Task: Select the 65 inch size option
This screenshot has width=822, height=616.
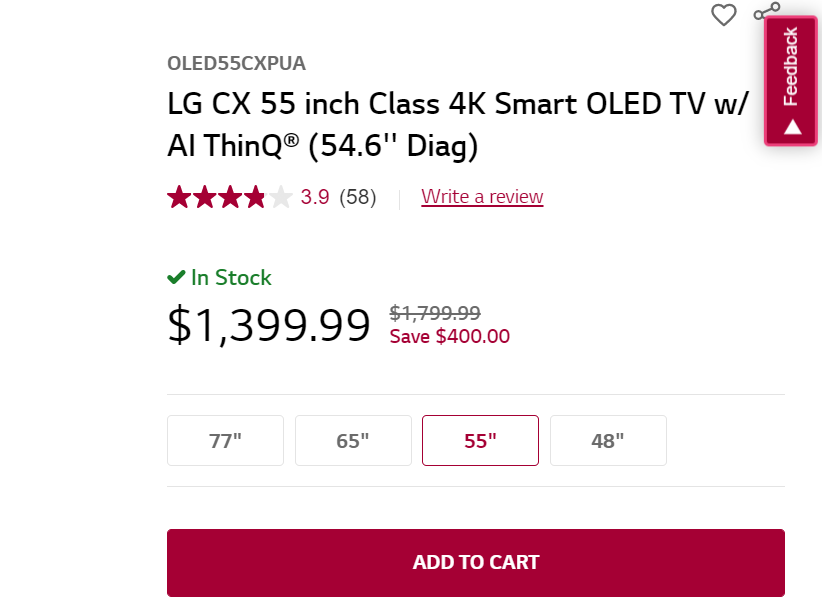Action: pos(353,440)
